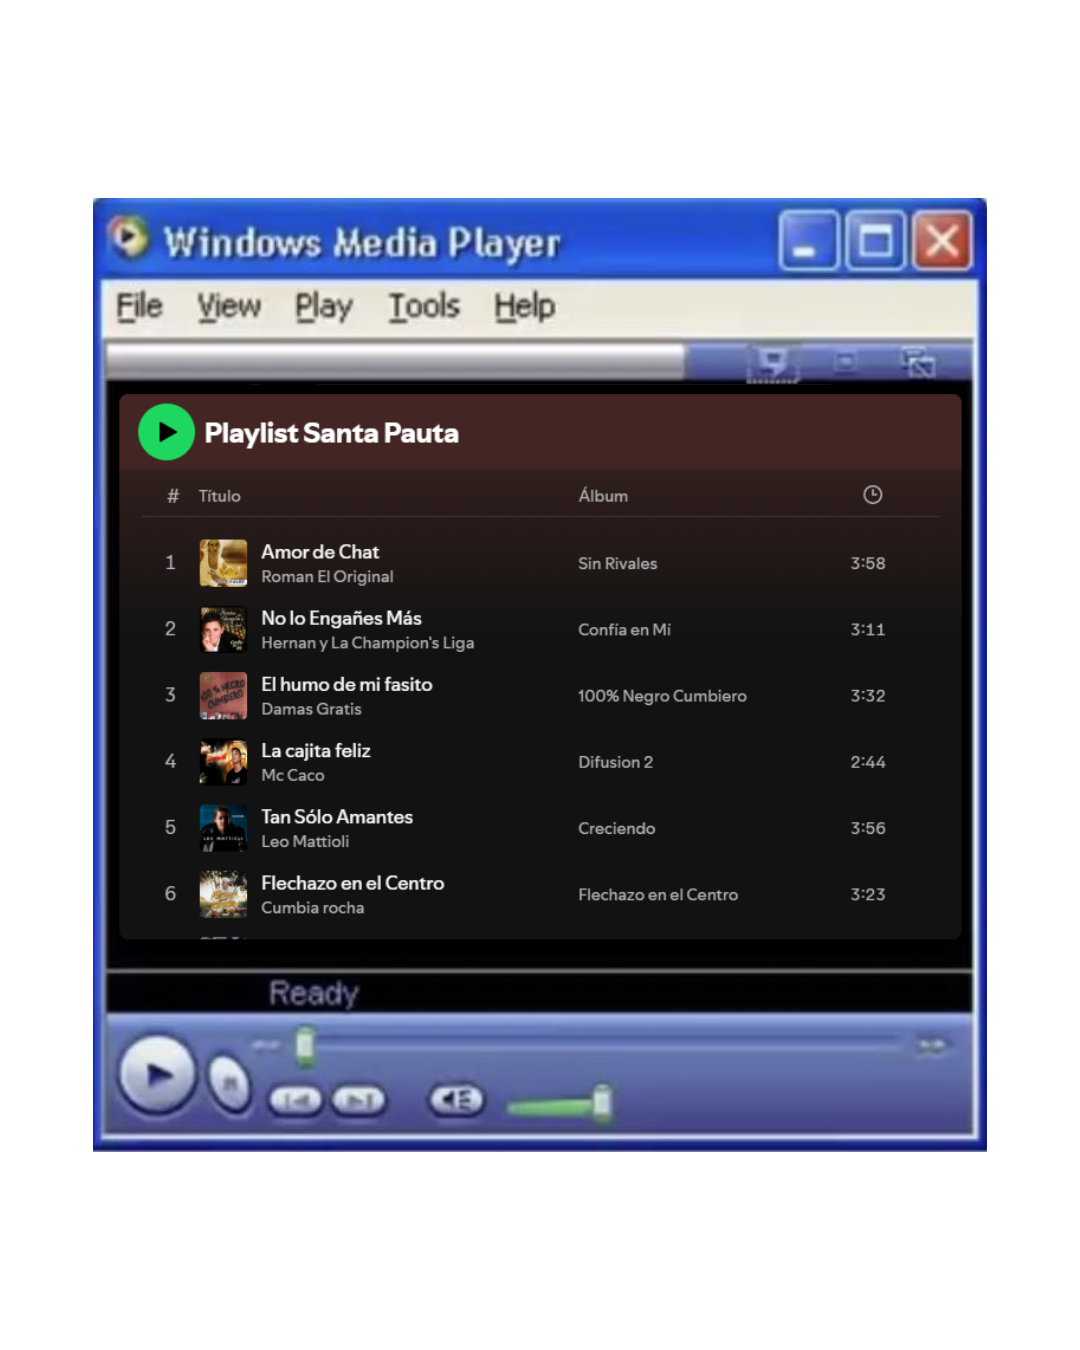Click the 3:11 duration value

click(868, 630)
